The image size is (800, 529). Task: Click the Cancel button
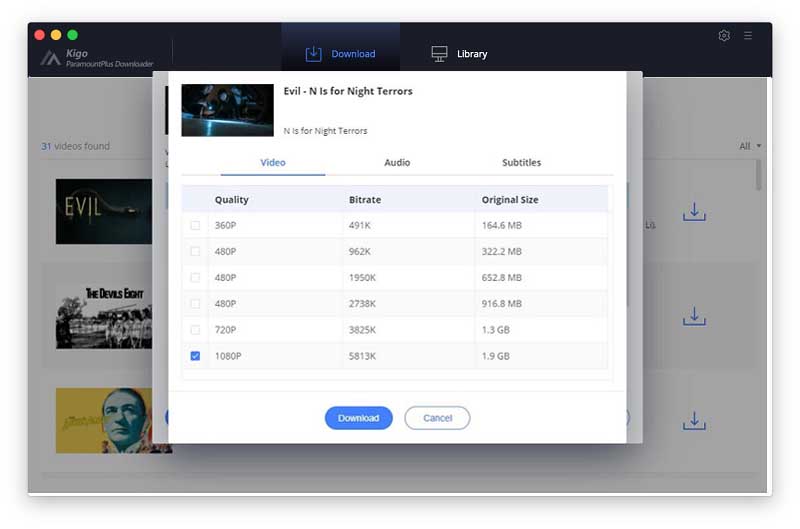pos(437,418)
